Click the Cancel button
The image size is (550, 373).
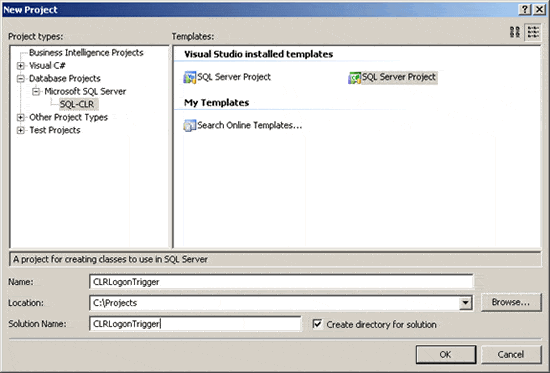pyautogui.click(x=511, y=354)
